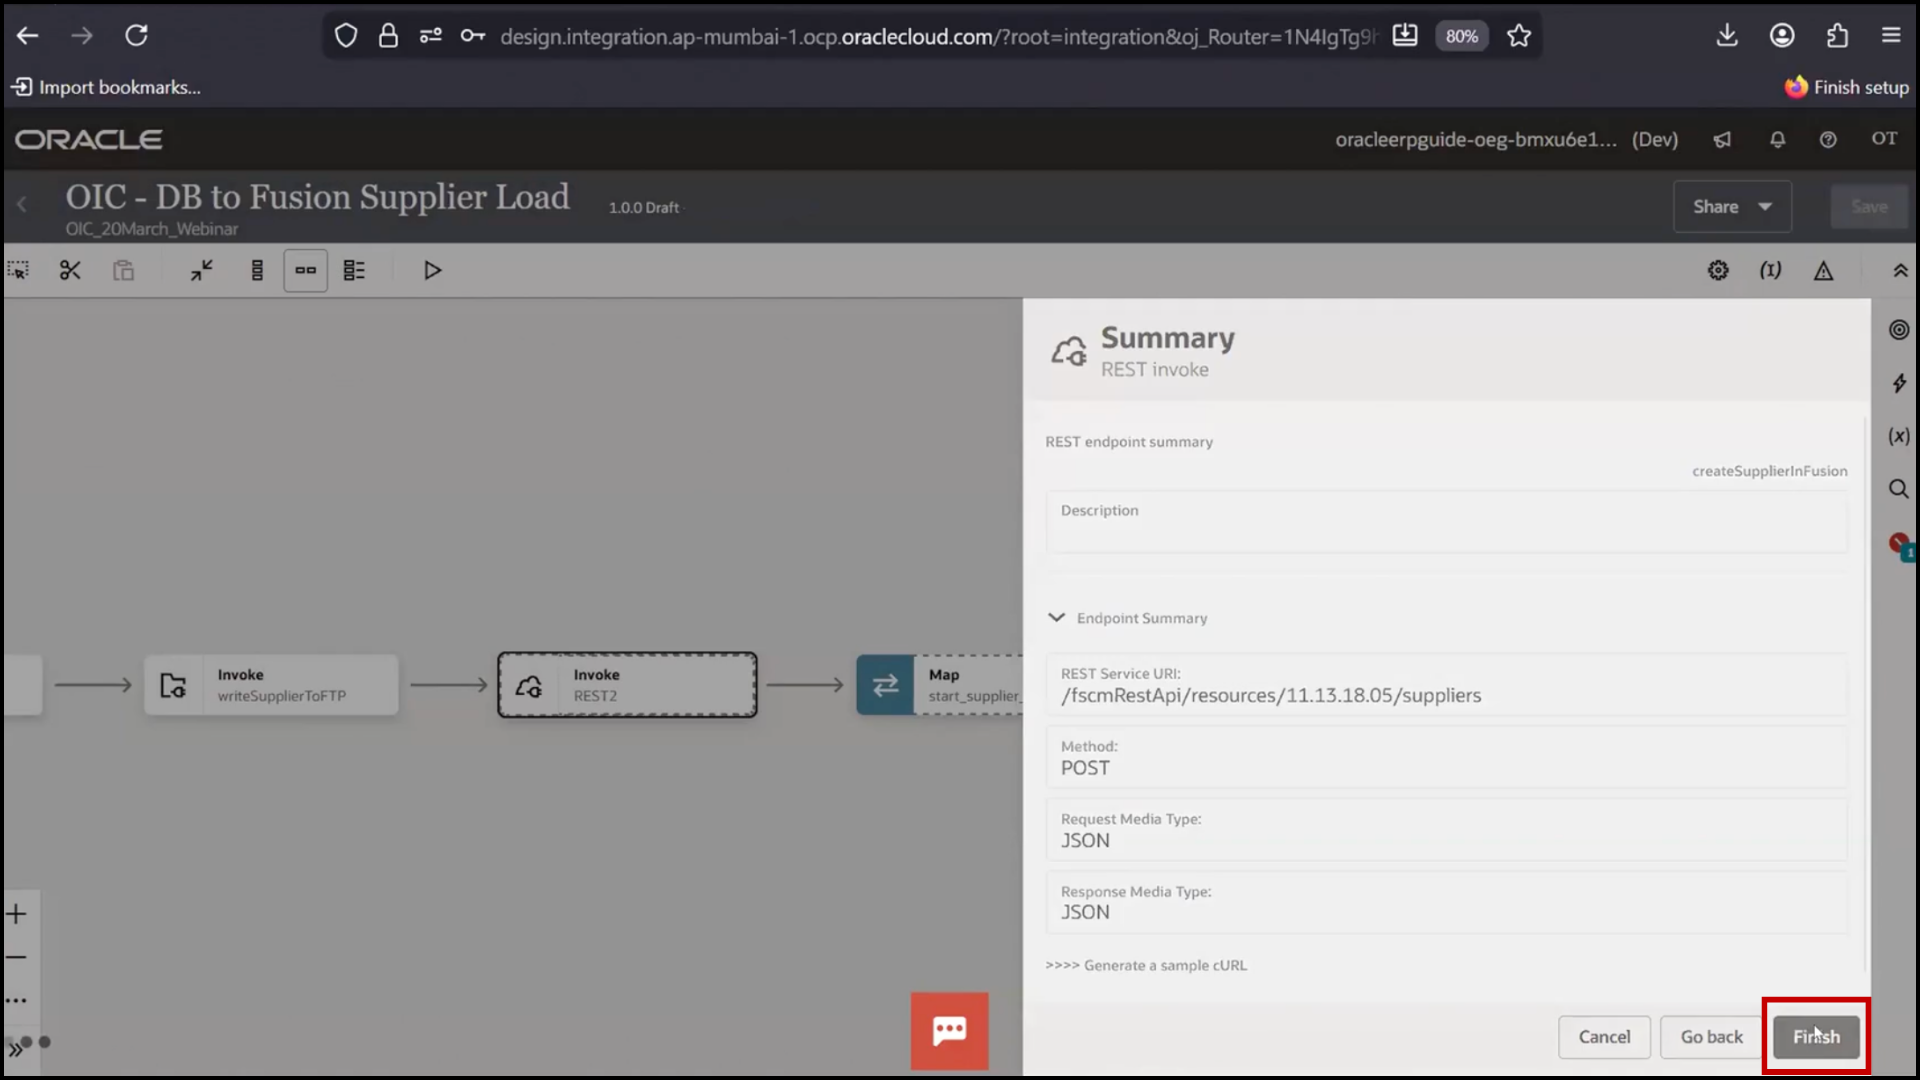The image size is (1920, 1080).
Task: Open the triggers target icon in side rail
Action: (1899, 330)
